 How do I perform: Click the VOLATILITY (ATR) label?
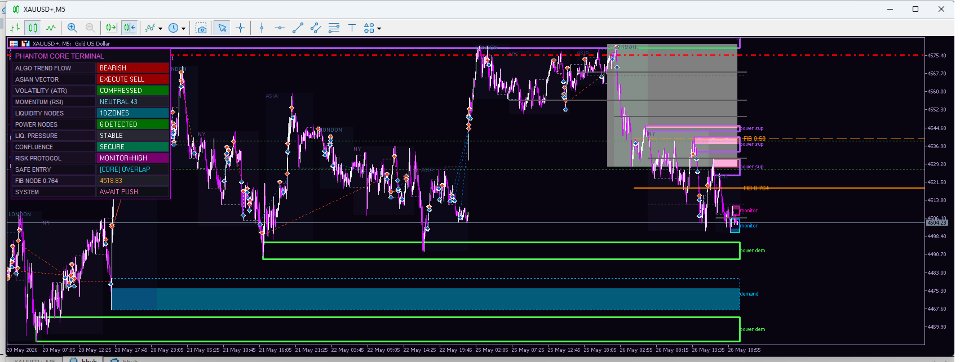click(40, 91)
